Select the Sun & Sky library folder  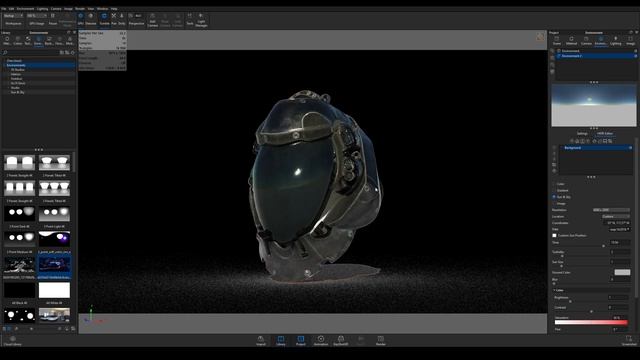(x=18, y=92)
